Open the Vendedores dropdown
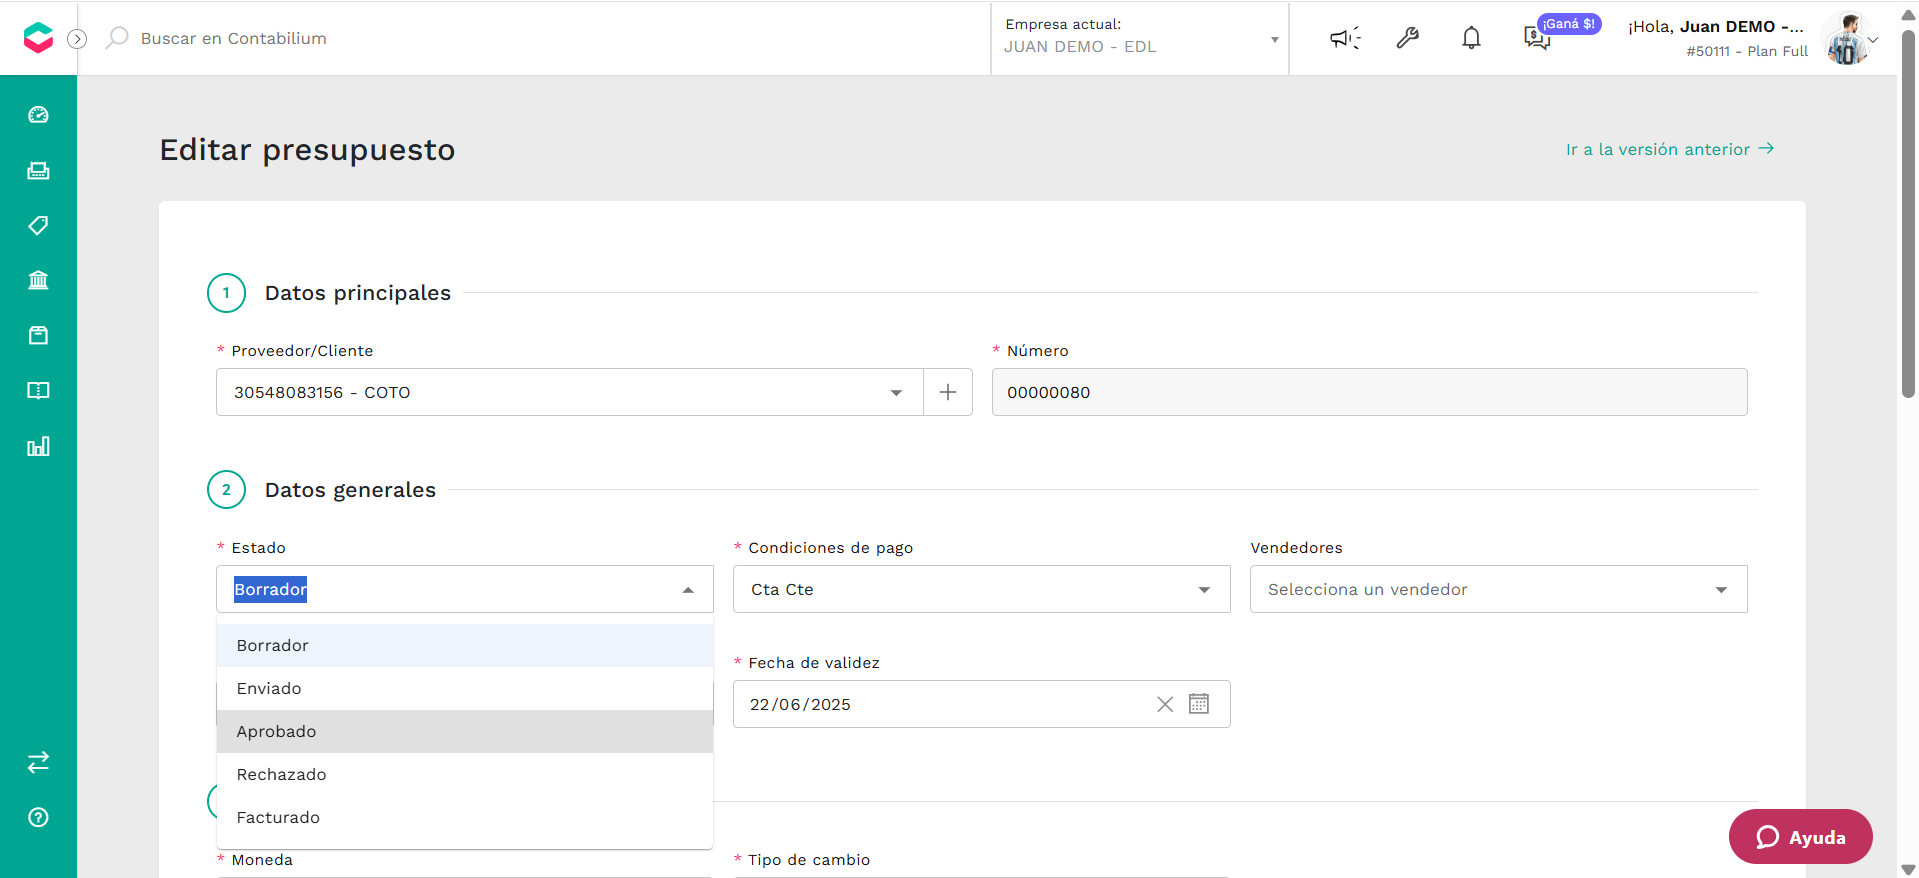 click(x=1498, y=589)
